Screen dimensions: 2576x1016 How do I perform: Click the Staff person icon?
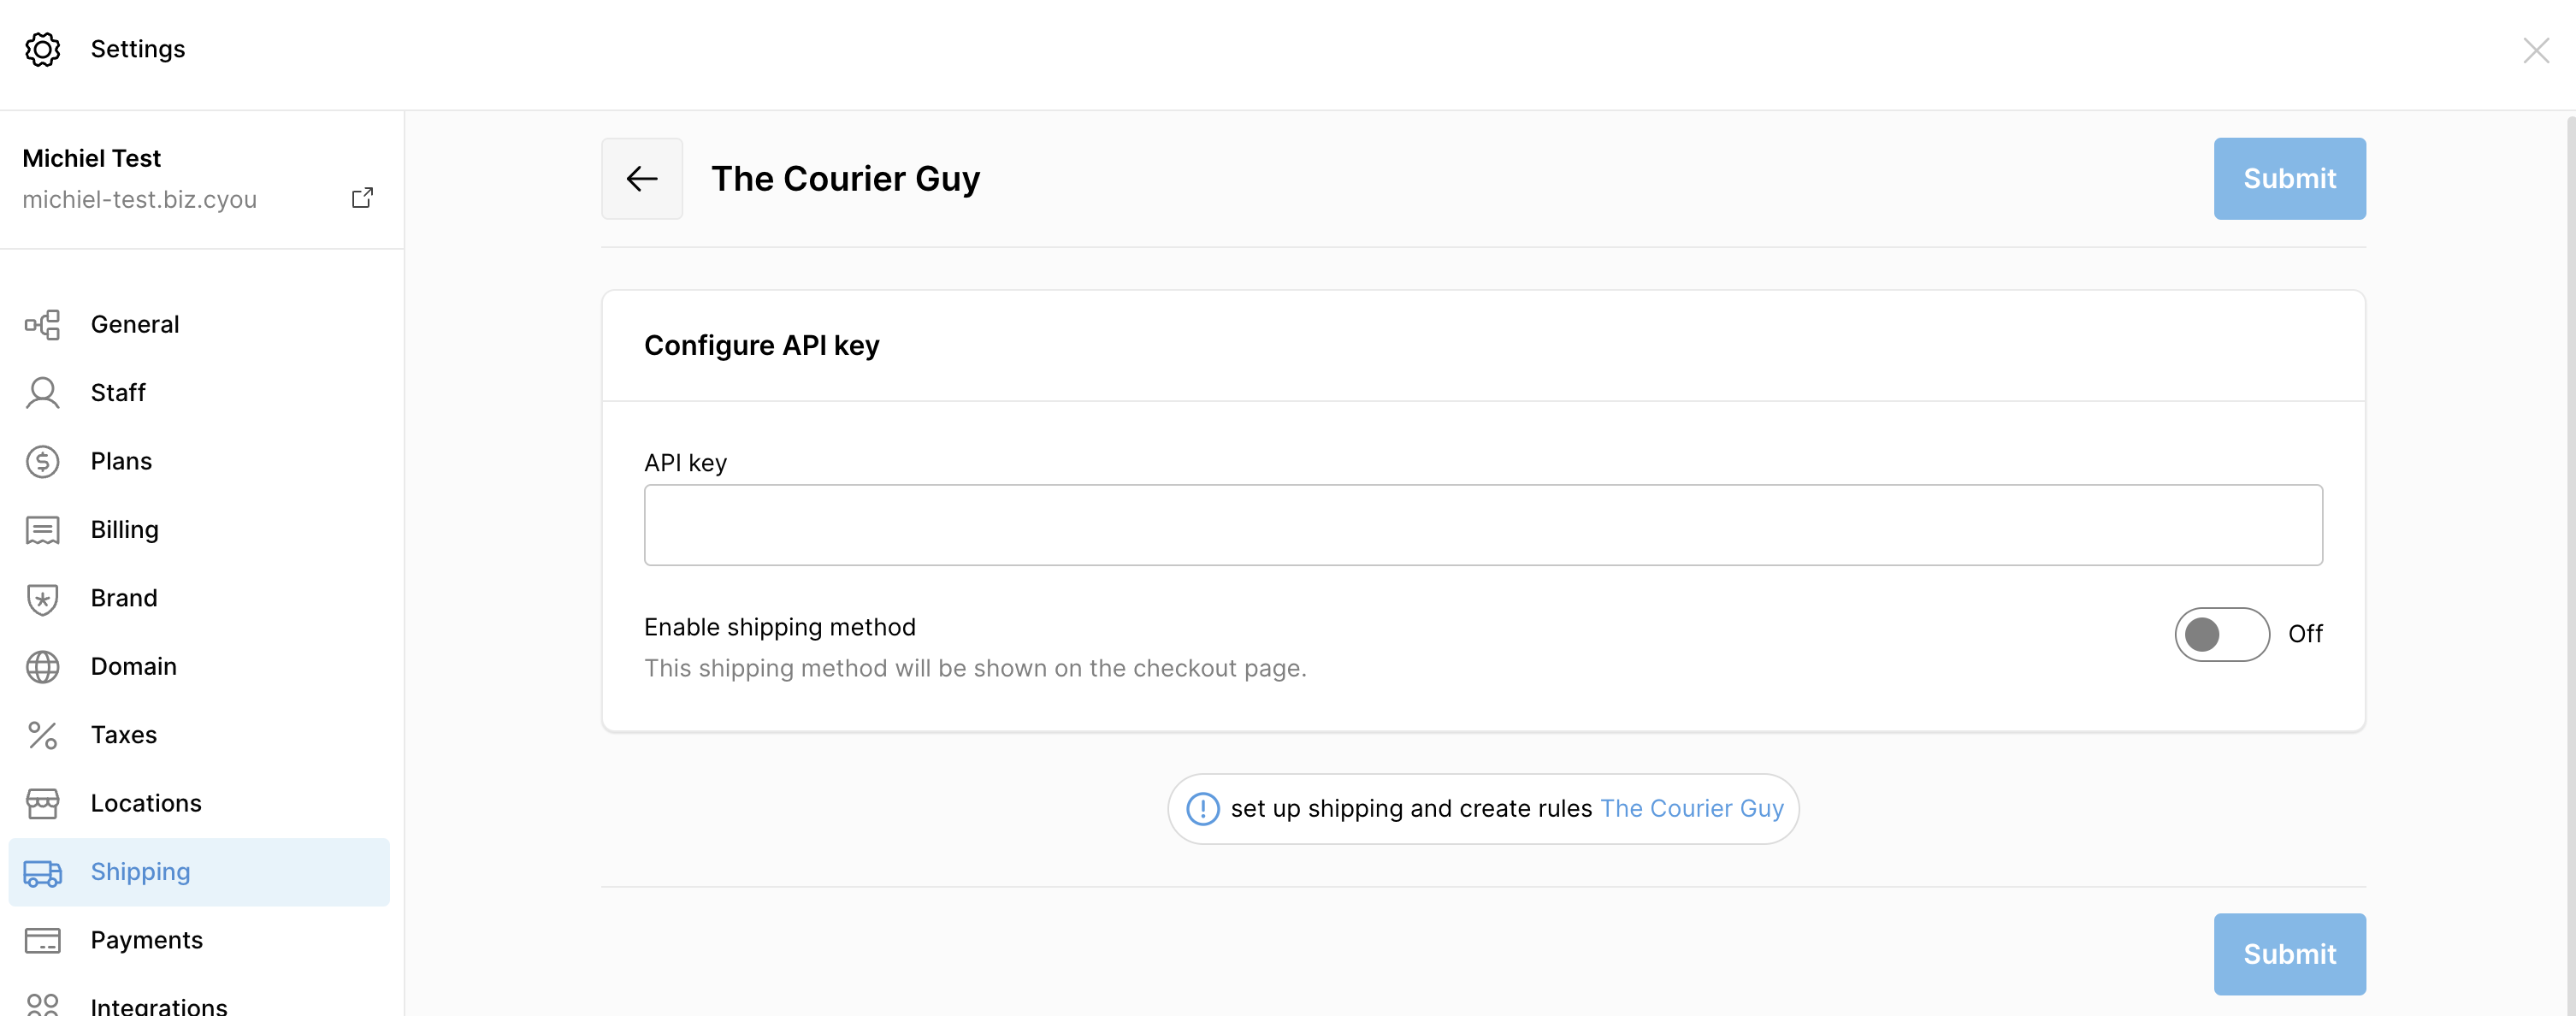[x=43, y=393]
